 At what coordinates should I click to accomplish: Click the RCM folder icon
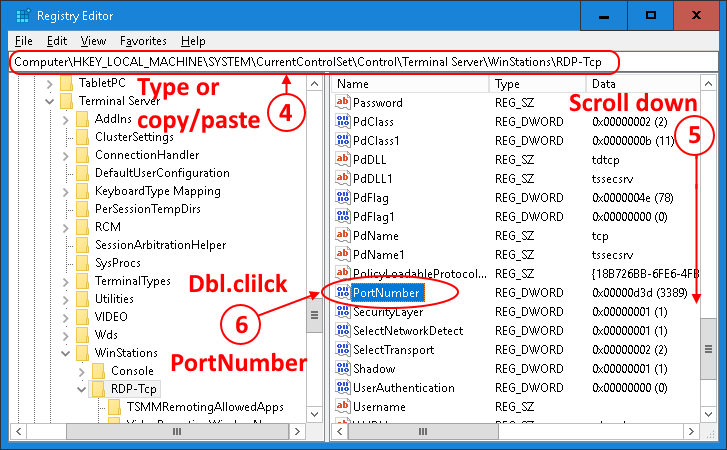(x=83, y=227)
